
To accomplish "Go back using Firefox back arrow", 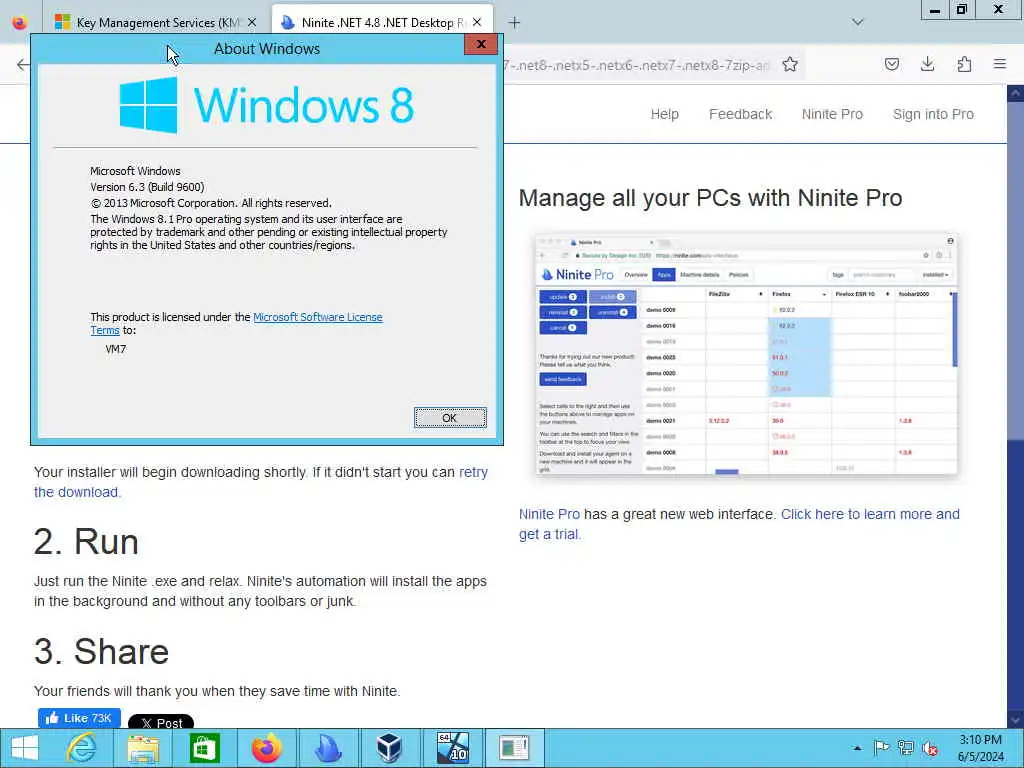I will pyautogui.click(x=23, y=64).
